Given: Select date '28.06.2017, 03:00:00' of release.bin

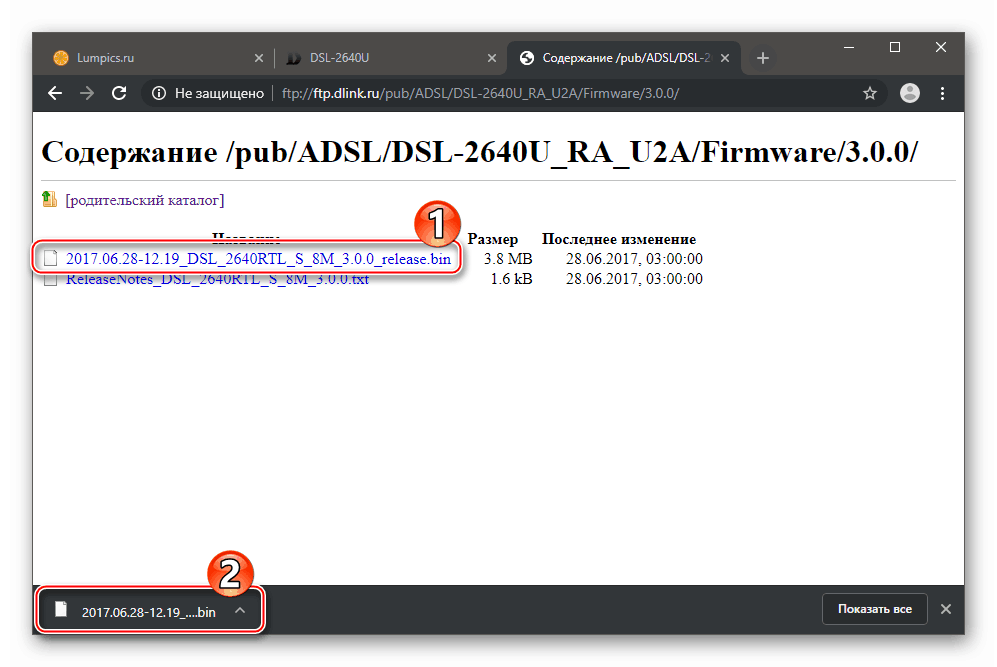Looking at the screenshot, I should 634,259.
